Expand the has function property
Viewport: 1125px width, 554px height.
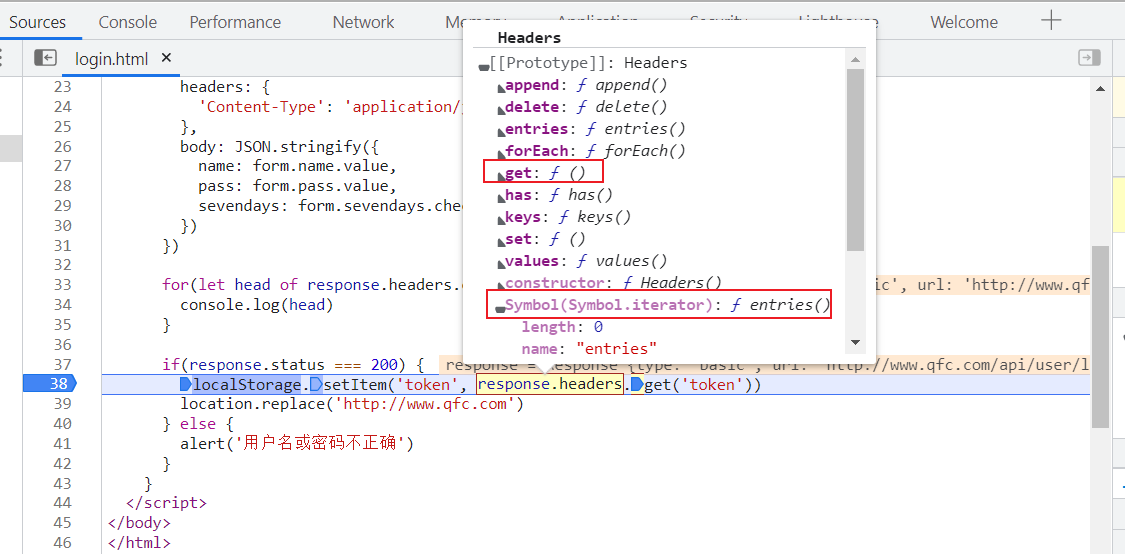click(502, 197)
